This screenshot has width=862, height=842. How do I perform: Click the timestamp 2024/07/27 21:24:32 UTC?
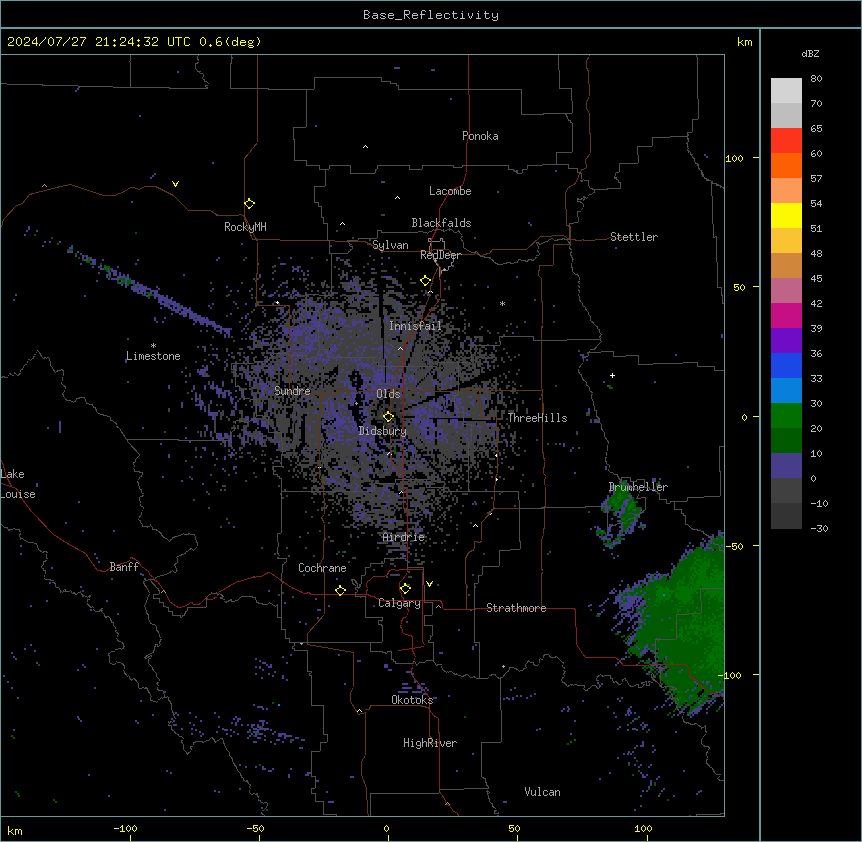point(99,42)
